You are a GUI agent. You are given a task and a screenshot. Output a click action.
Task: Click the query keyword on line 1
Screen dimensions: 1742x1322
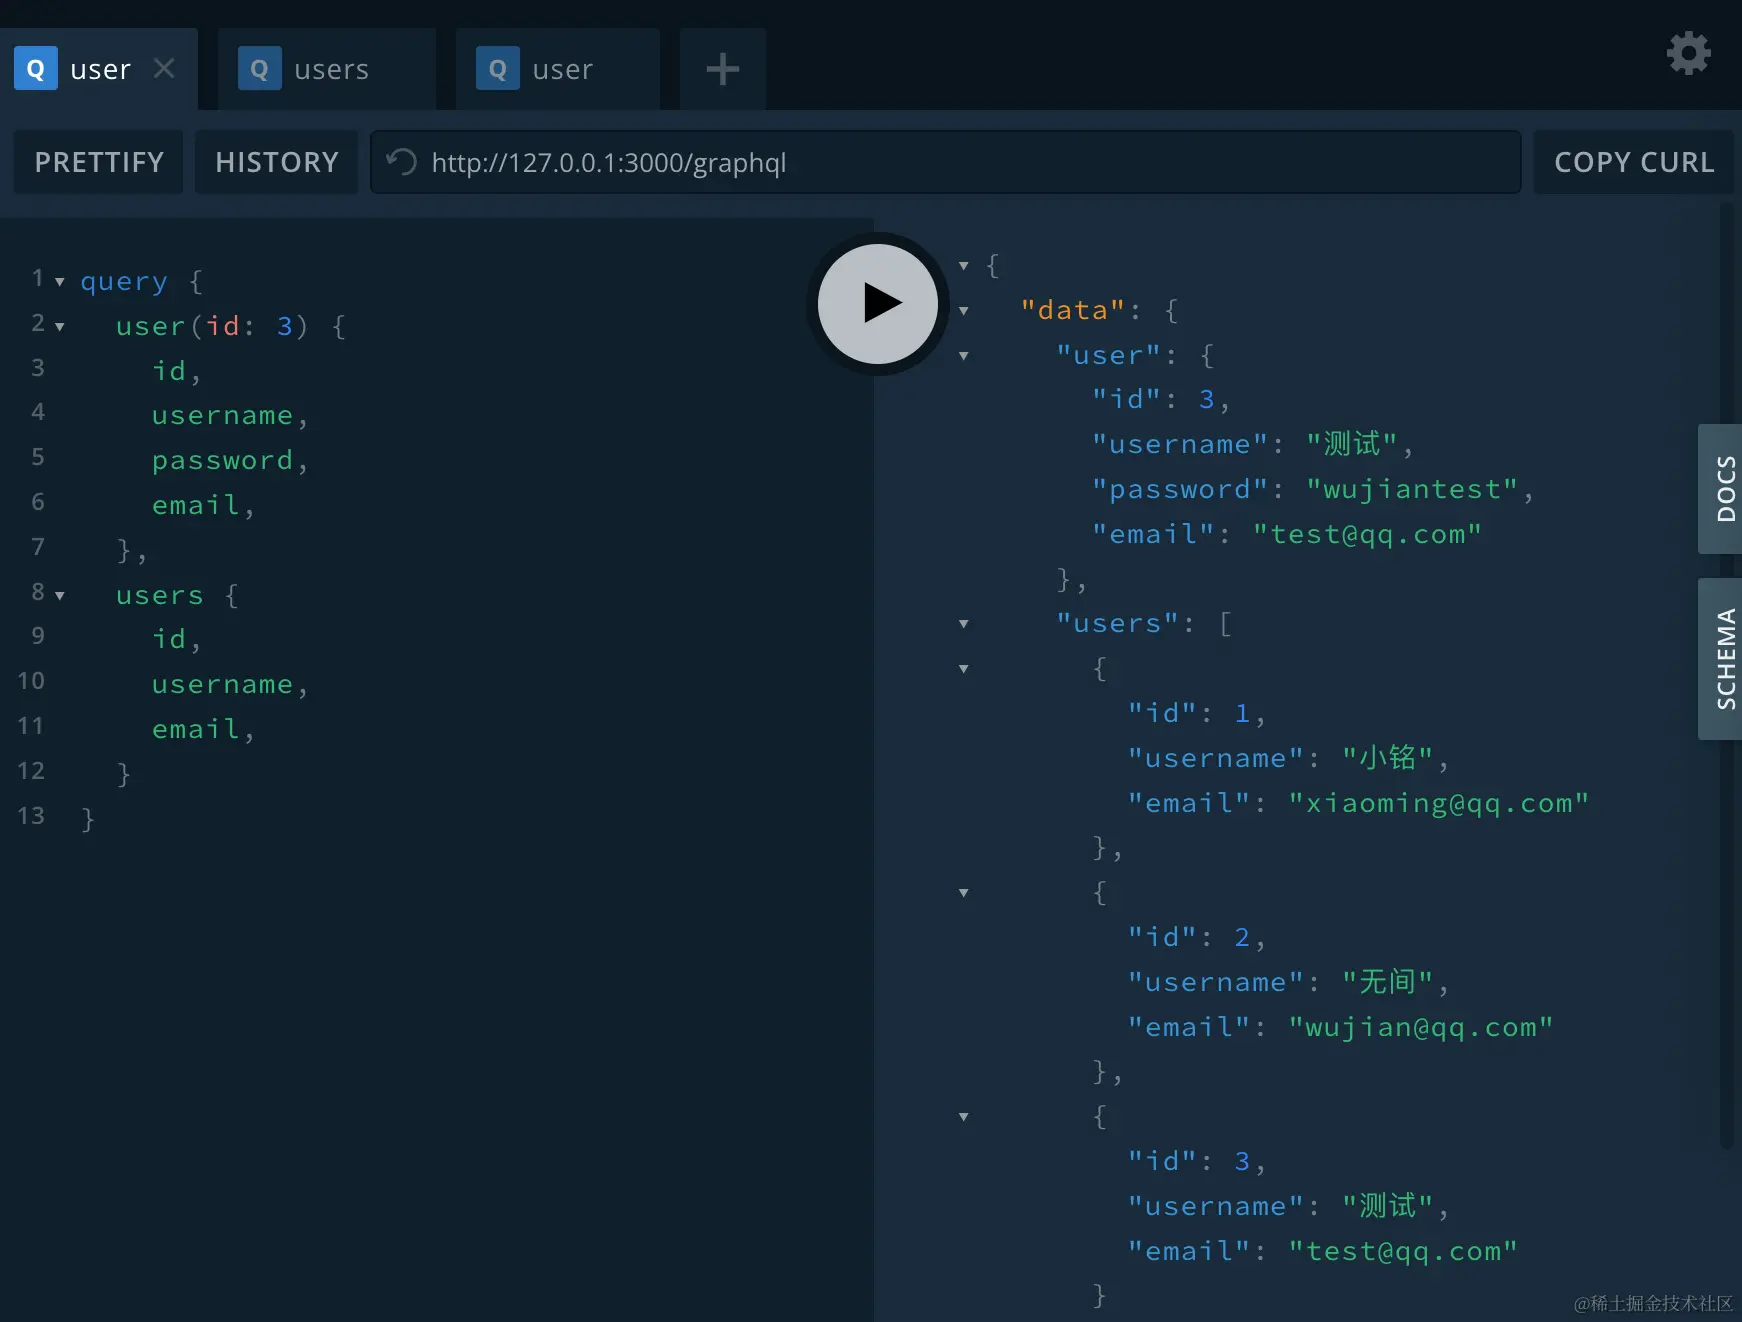click(x=123, y=282)
